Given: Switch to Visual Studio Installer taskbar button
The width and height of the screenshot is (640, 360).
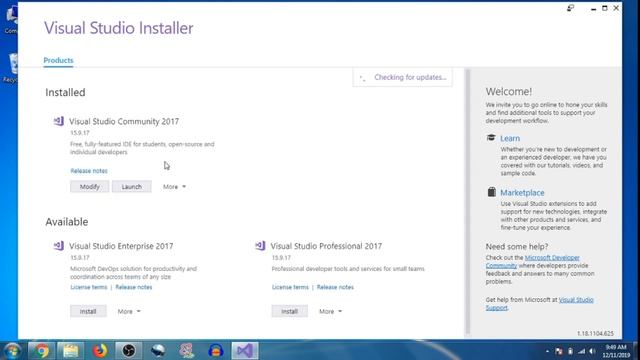Looking at the screenshot, I should tap(245, 351).
